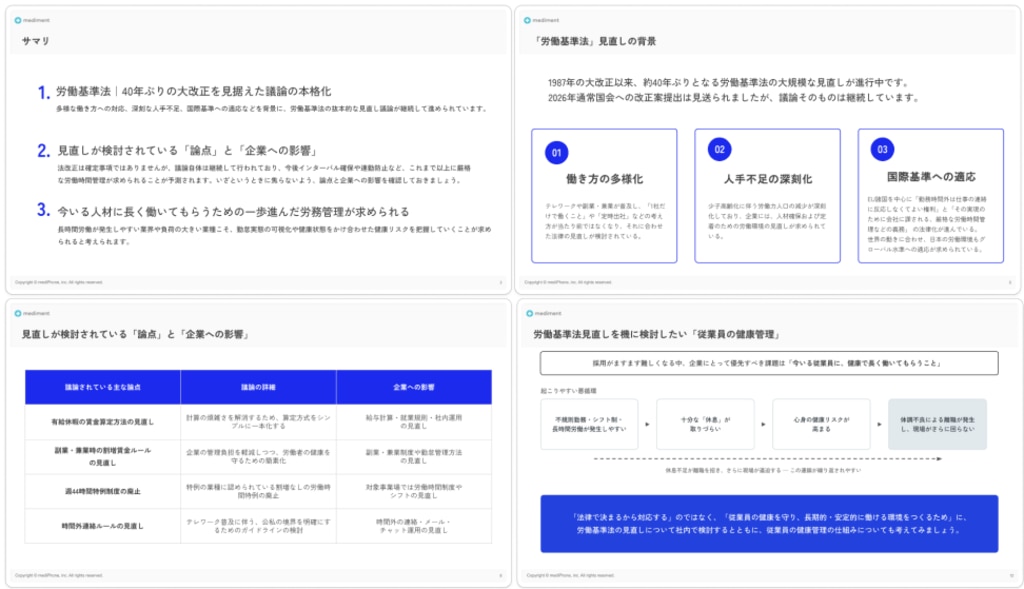Select the 03 circle badge above 国際基準への適応
Image resolution: width=1024 pixels, height=589 pixels.
[882, 150]
